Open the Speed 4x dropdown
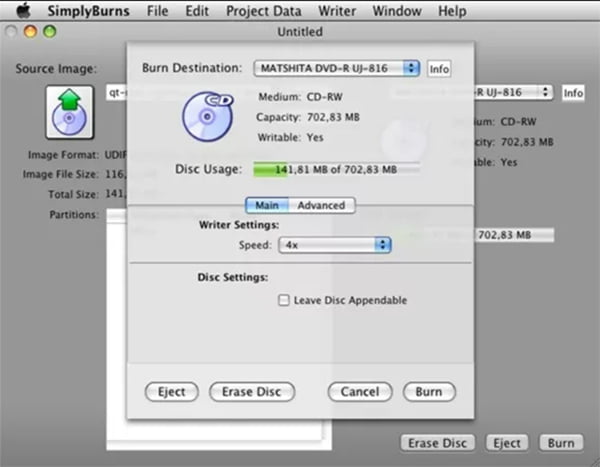The image size is (600, 467). click(x=335, y=245)
